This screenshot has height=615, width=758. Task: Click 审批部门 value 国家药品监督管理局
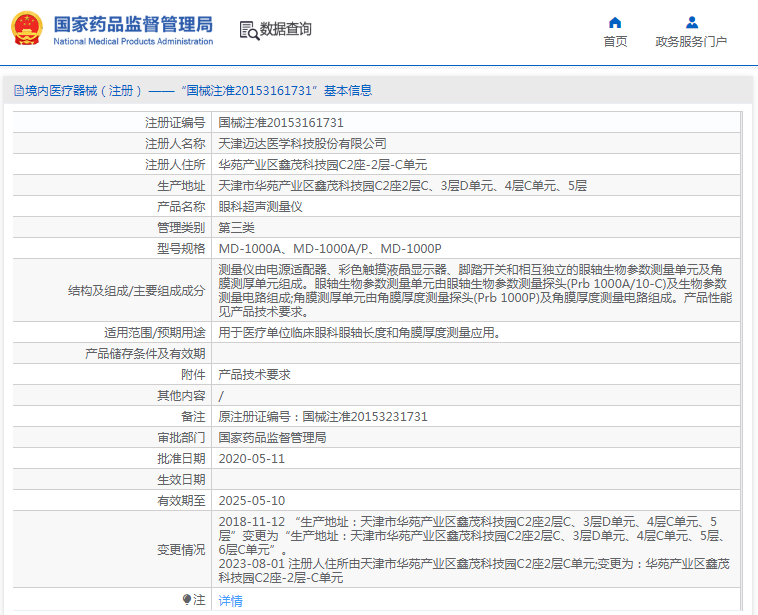coord(273,438)
